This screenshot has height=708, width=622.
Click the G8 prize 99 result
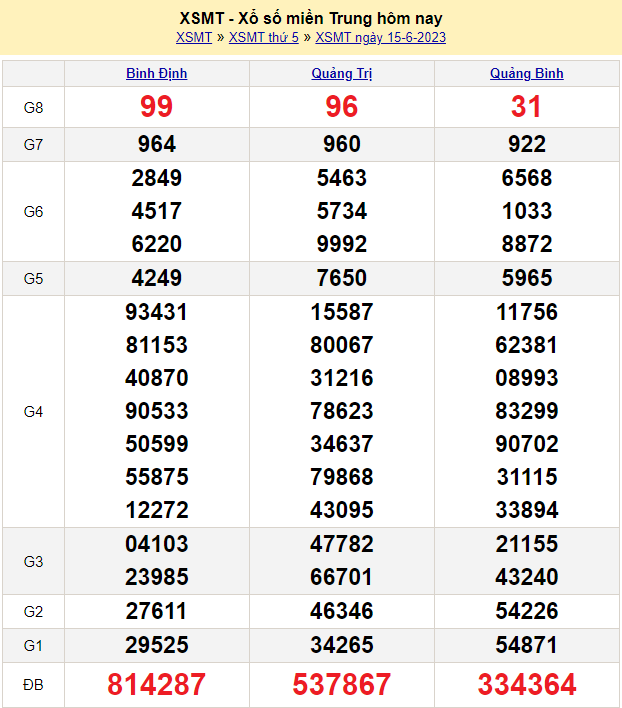tap(157, 107)
